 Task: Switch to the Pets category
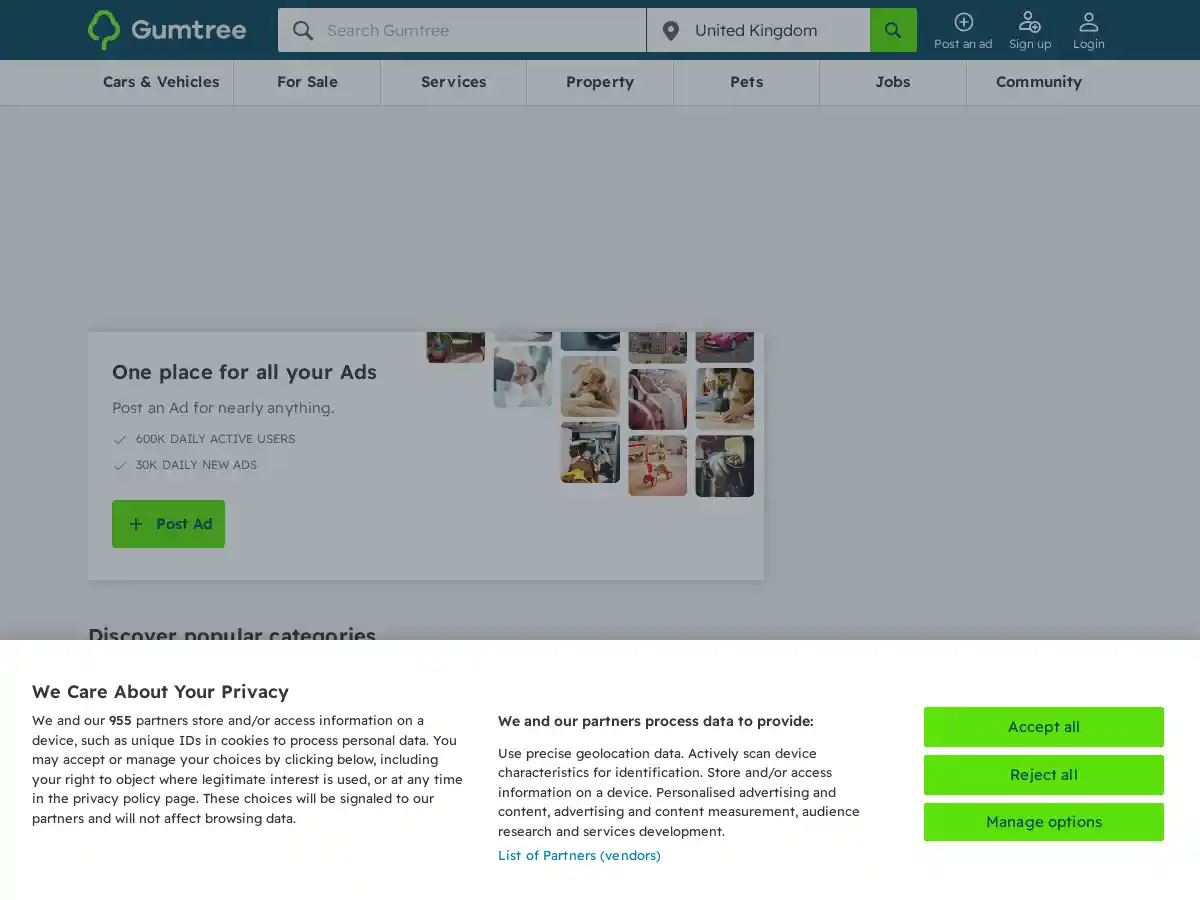[x=746, y=82]
